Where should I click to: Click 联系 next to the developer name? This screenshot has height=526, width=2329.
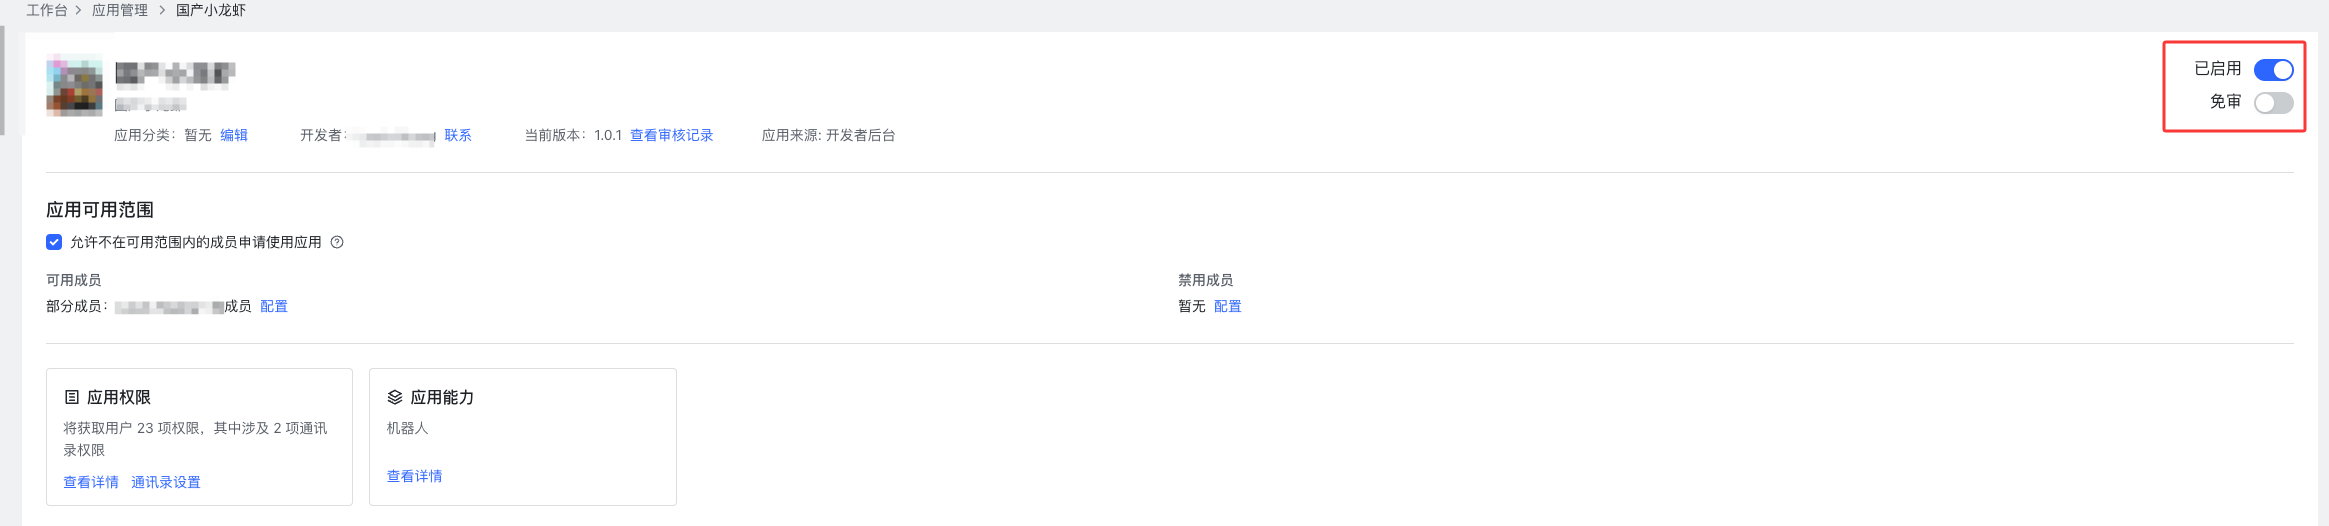coord(458,135)
